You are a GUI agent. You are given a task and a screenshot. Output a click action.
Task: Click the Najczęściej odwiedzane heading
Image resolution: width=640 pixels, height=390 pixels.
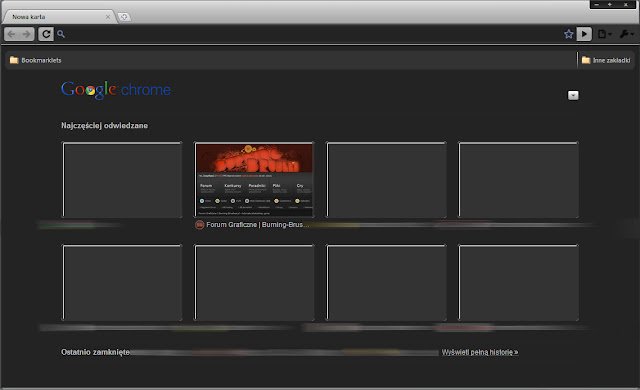click(104, 126)
